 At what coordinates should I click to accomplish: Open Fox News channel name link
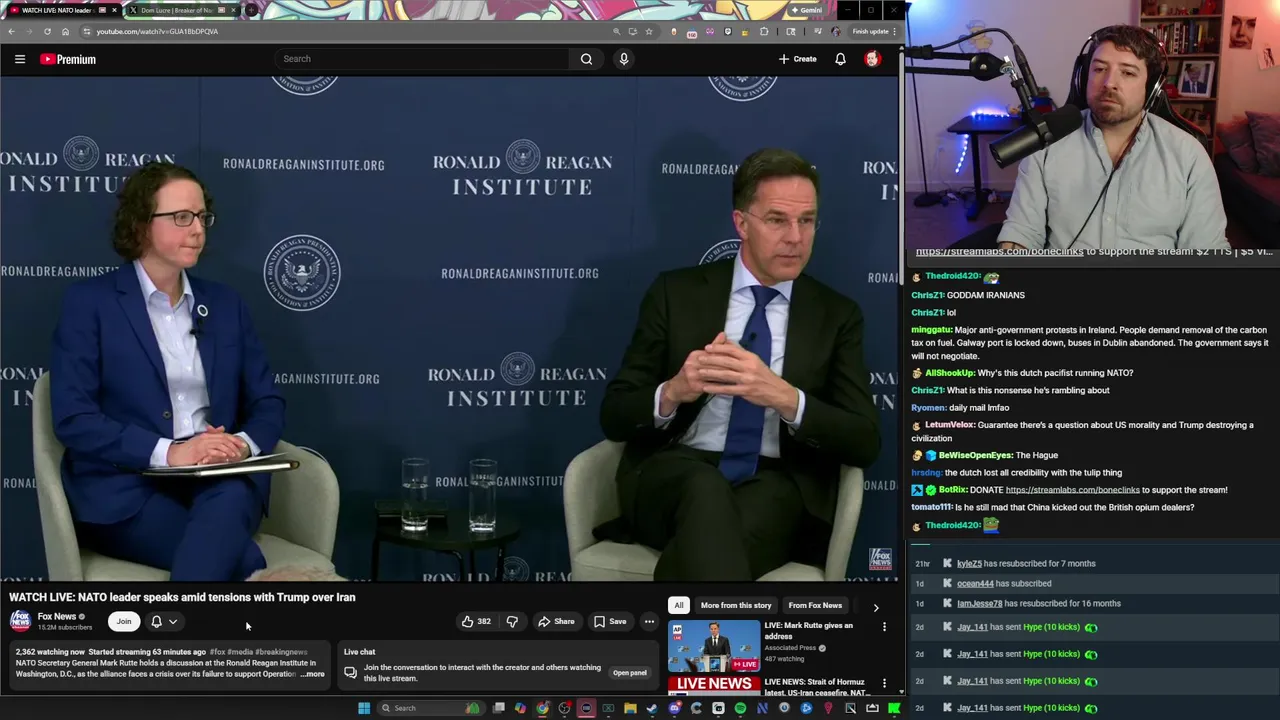click(57, 616)
